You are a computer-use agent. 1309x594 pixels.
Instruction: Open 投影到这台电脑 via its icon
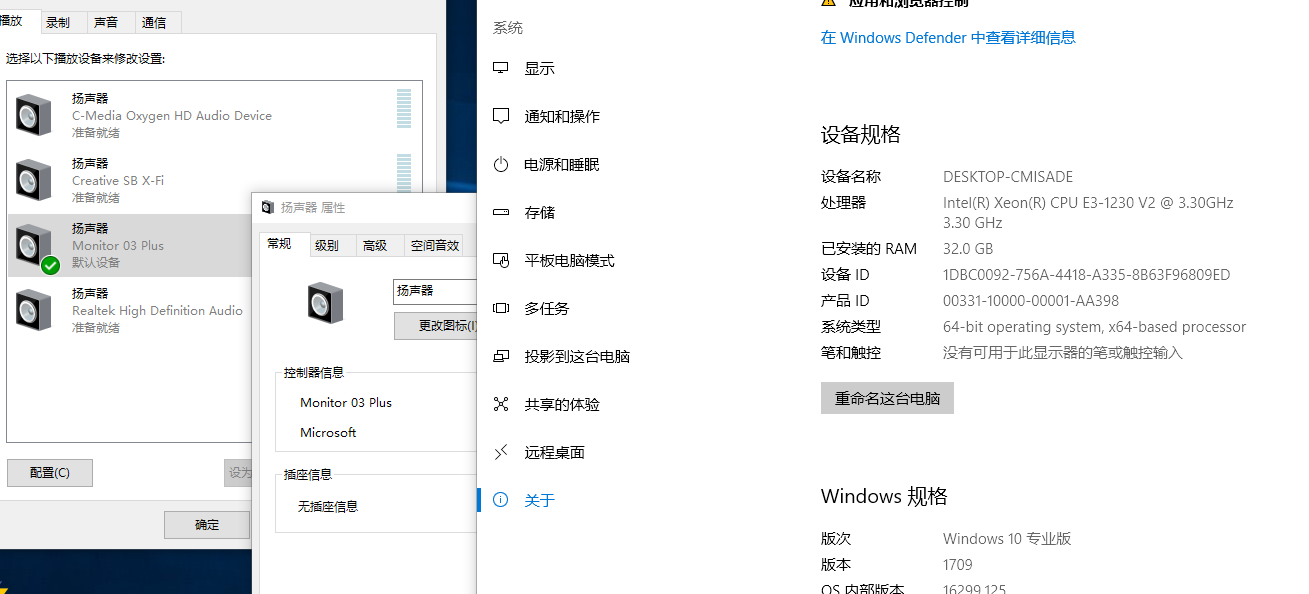pos(500,356)
